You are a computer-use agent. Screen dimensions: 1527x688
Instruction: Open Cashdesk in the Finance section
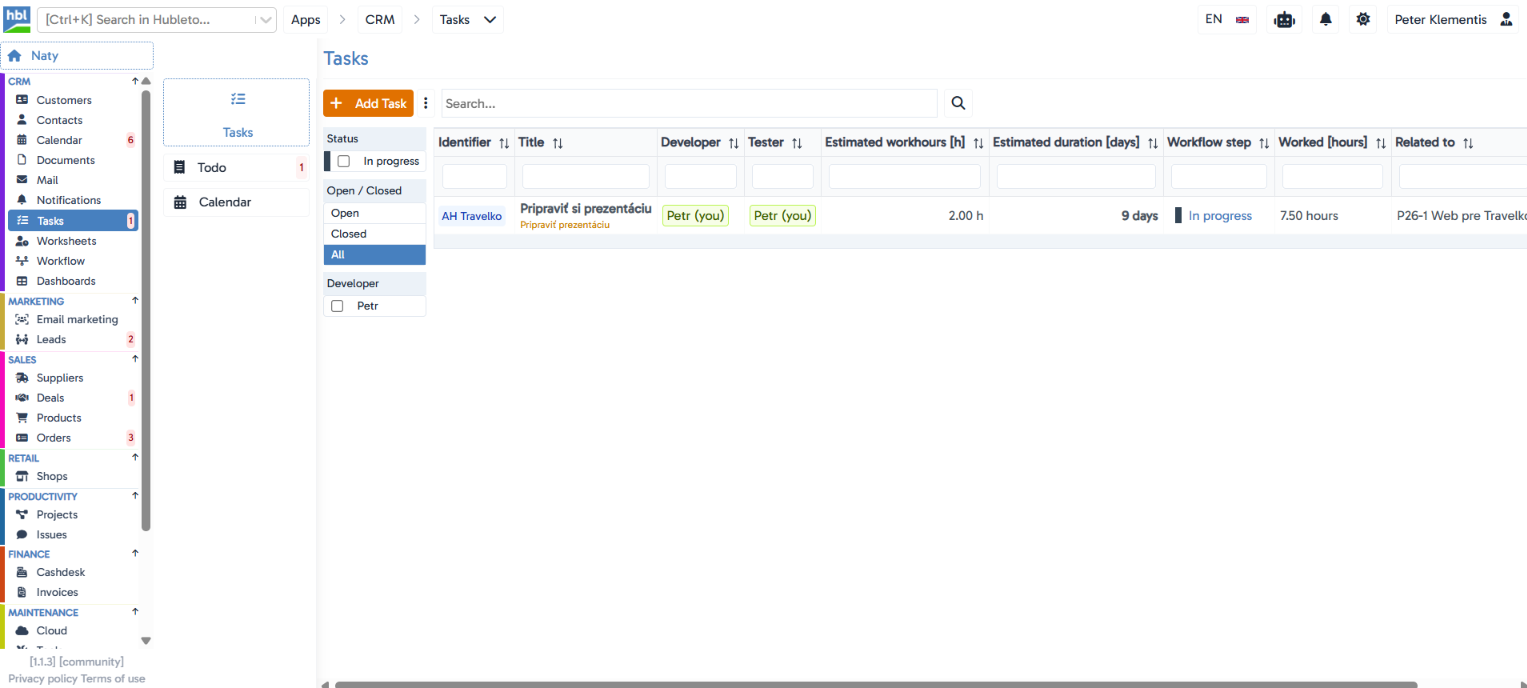[61, 572]
